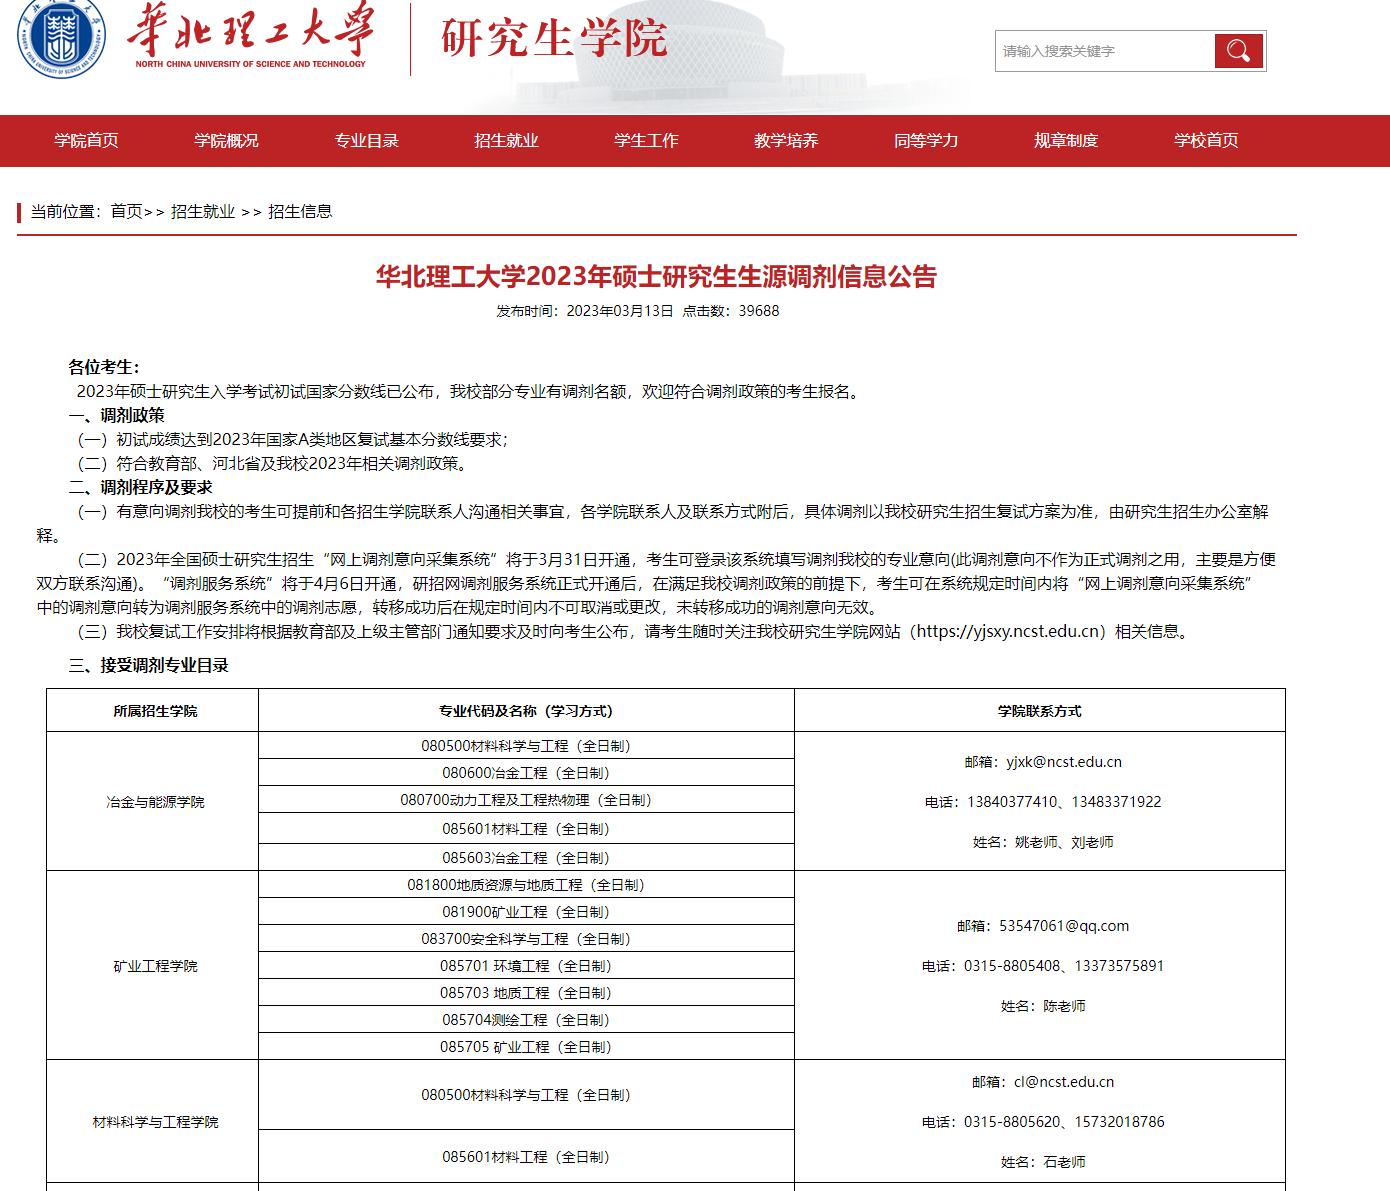Open the 教学培养 navigation menu
Viewport: 1390px width, 1191px height.
pos(786,141)
